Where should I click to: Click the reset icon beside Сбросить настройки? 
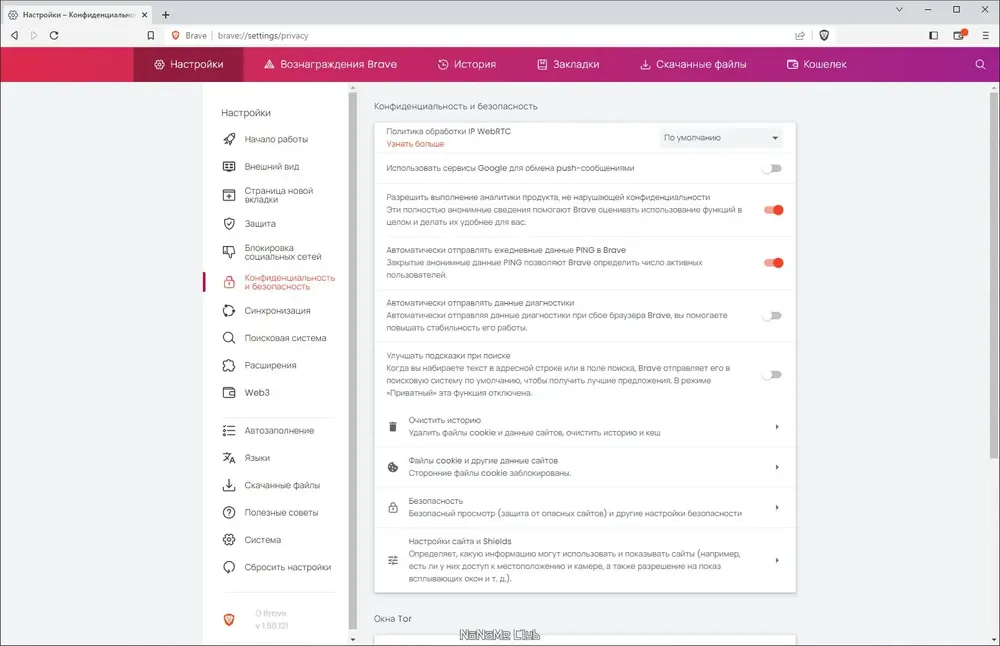click(x=229, y=568)
